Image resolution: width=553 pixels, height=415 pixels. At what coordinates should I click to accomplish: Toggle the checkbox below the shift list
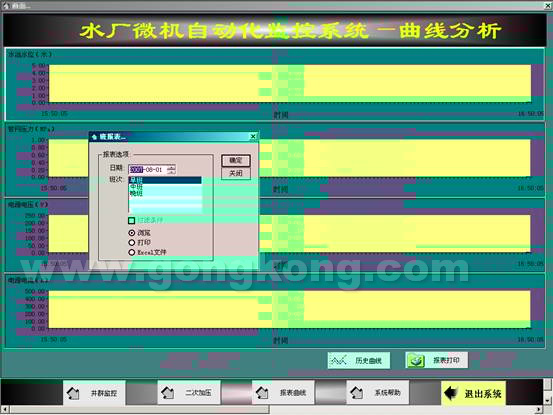132,221
